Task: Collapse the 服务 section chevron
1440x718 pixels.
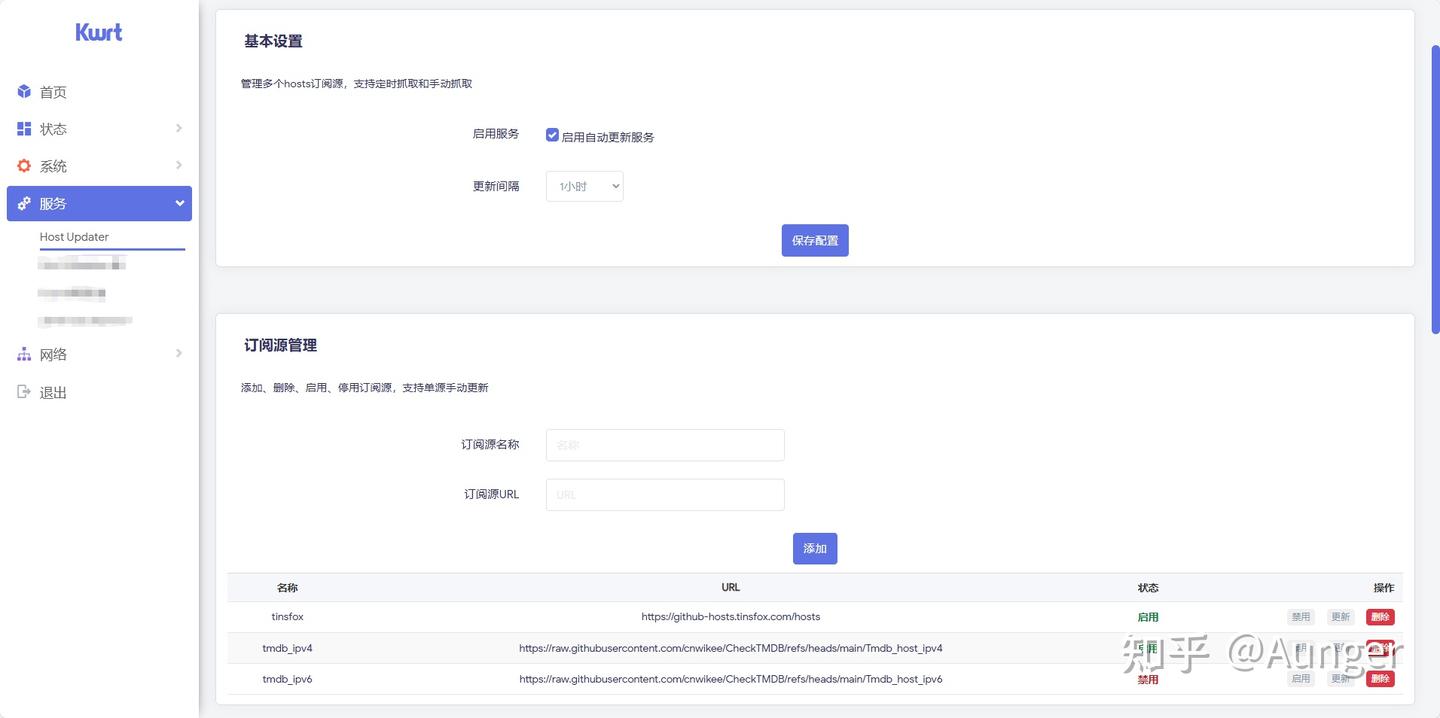Action: [179, 203]
